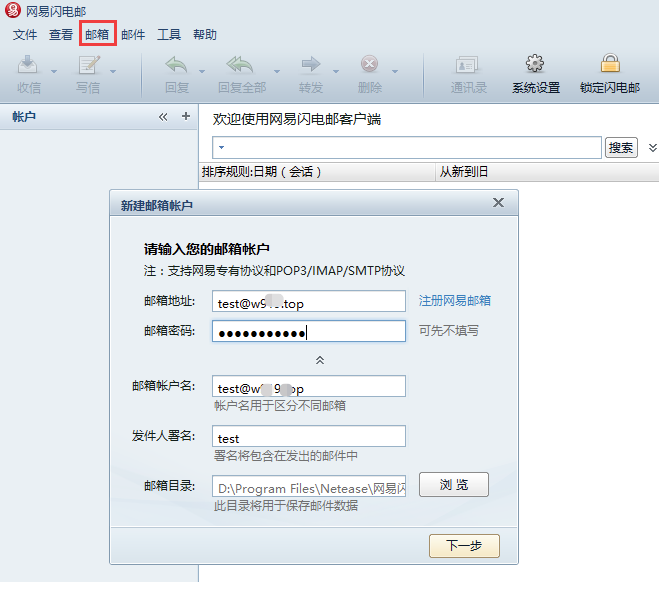Collapse the Accounts (帐户) panel with double-chevron
662x593 pixels.
[x=163, y=117]
